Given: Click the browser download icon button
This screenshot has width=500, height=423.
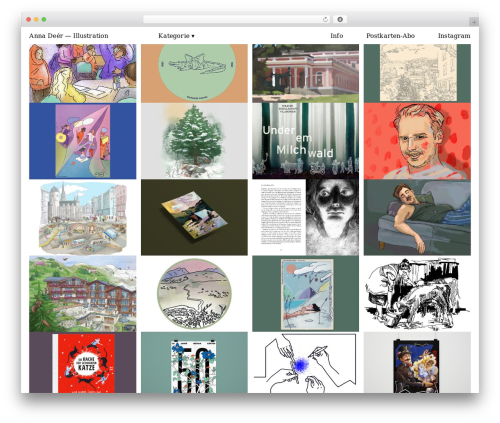Looking at the screenshot, I should click(340, 19).
